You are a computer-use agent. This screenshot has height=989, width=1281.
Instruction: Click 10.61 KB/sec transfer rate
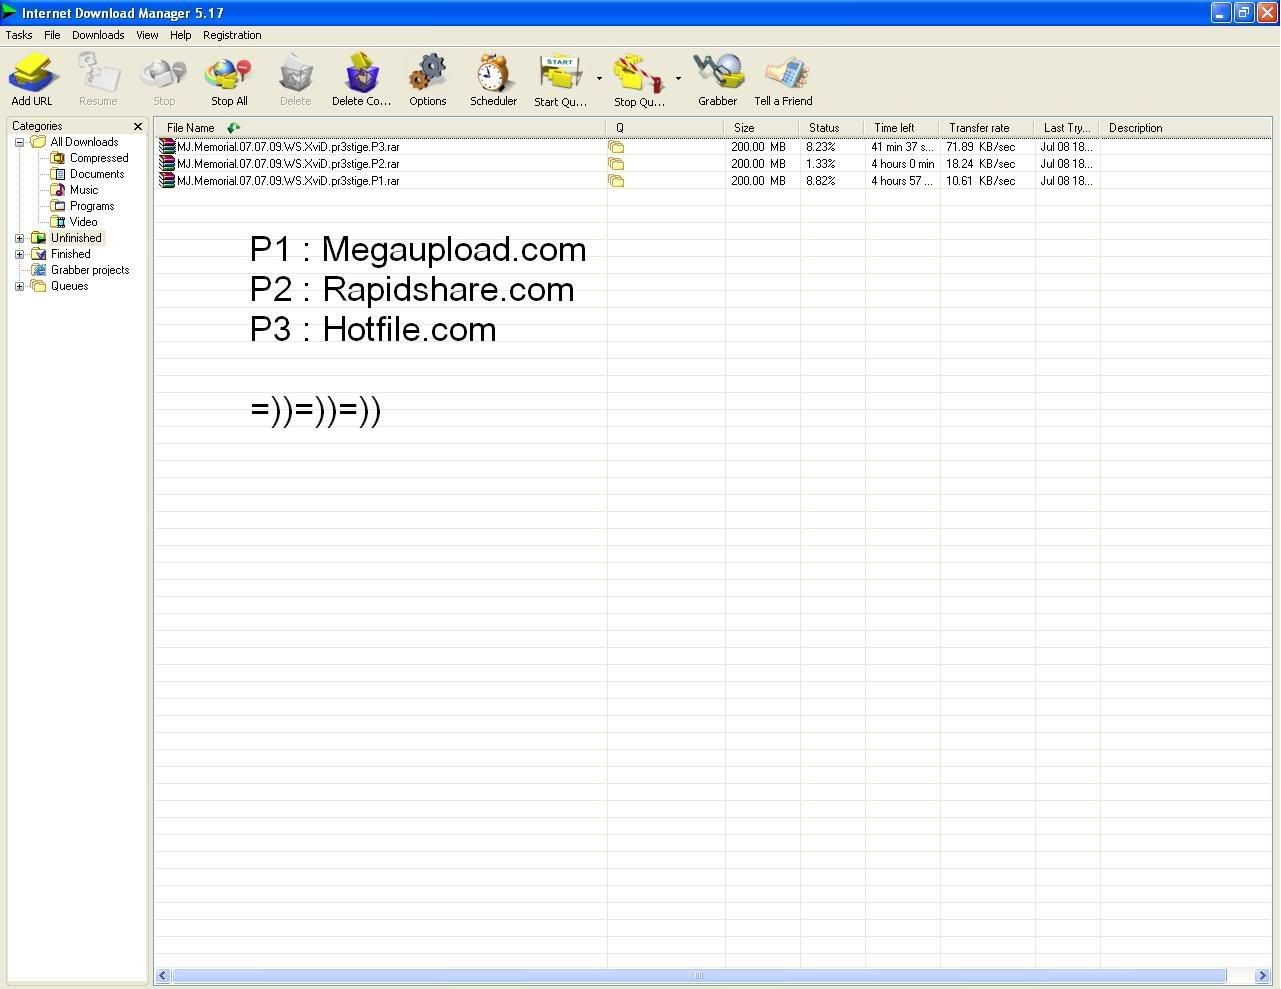[981, 181]
